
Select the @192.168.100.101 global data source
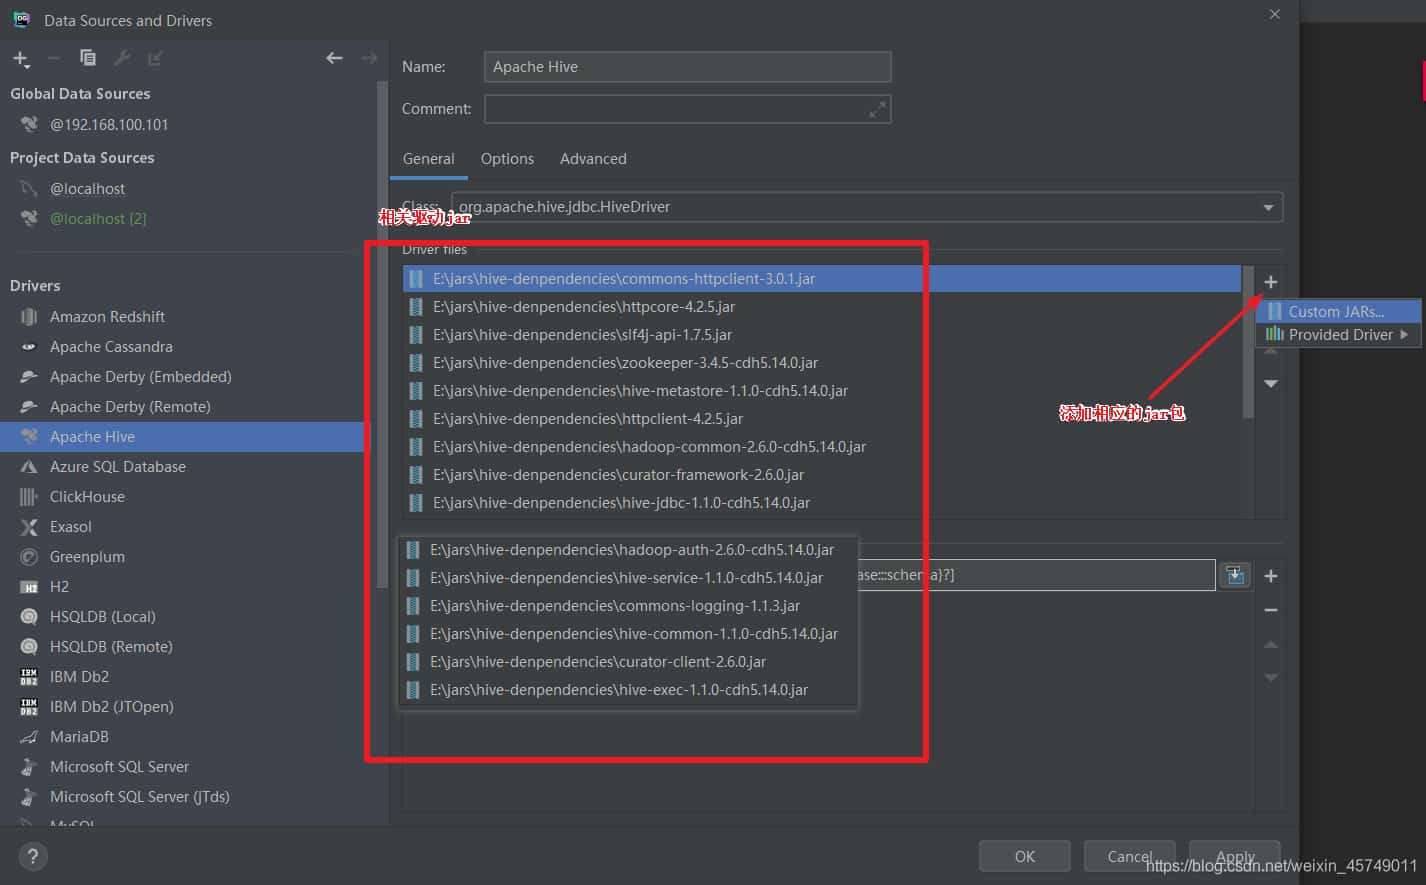[x=109, y=125]
